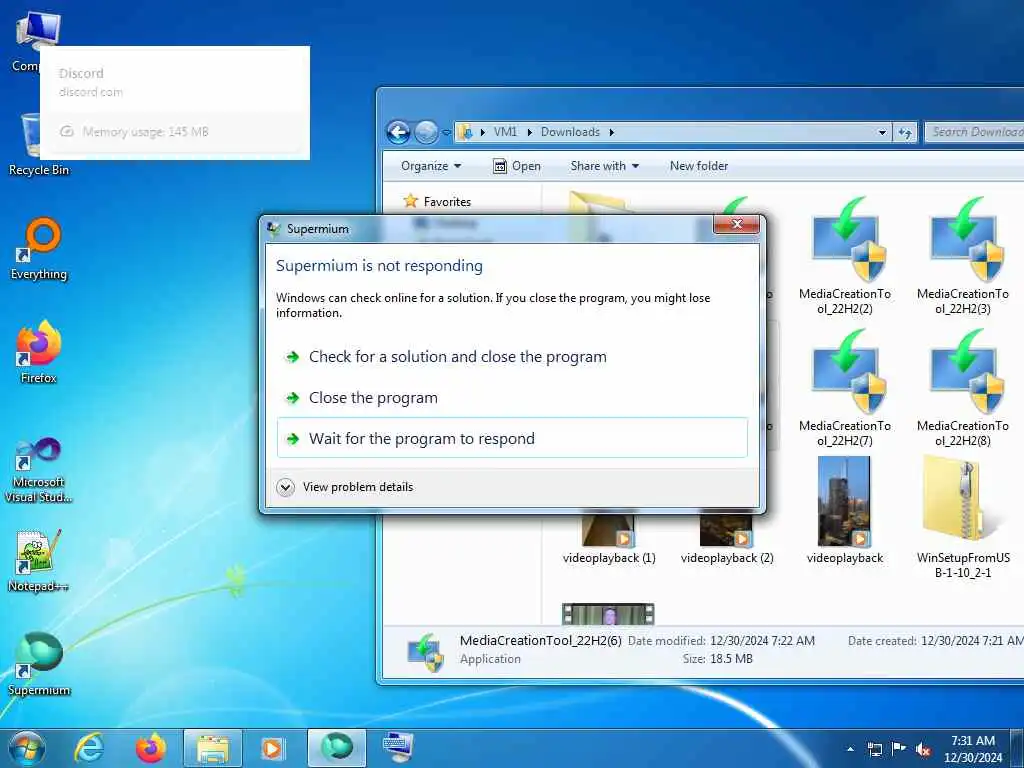Click Open in the Explorer toolbar

click(x=517, y=166)
